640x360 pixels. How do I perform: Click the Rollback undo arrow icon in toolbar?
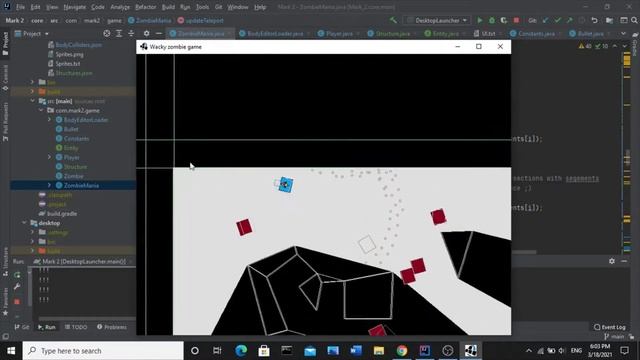tap(594, 20)
